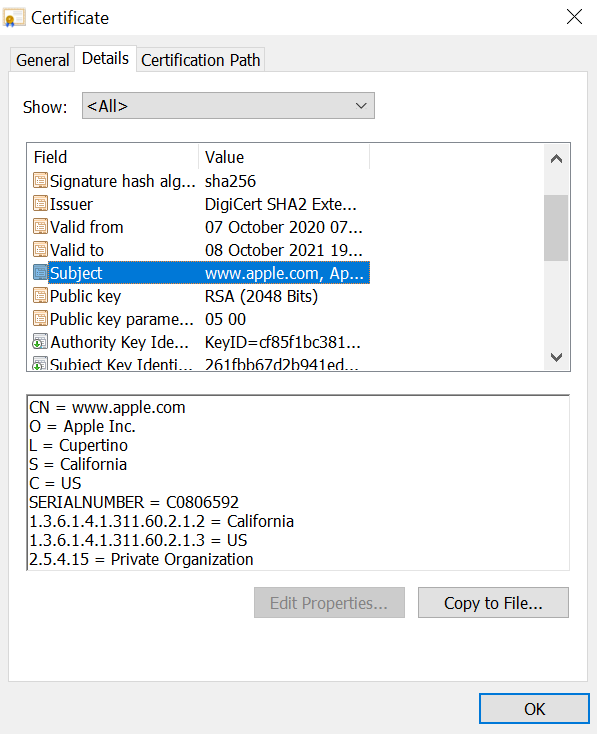Select the Public key parameters icon
597x734 pixels.
point(40,318)
